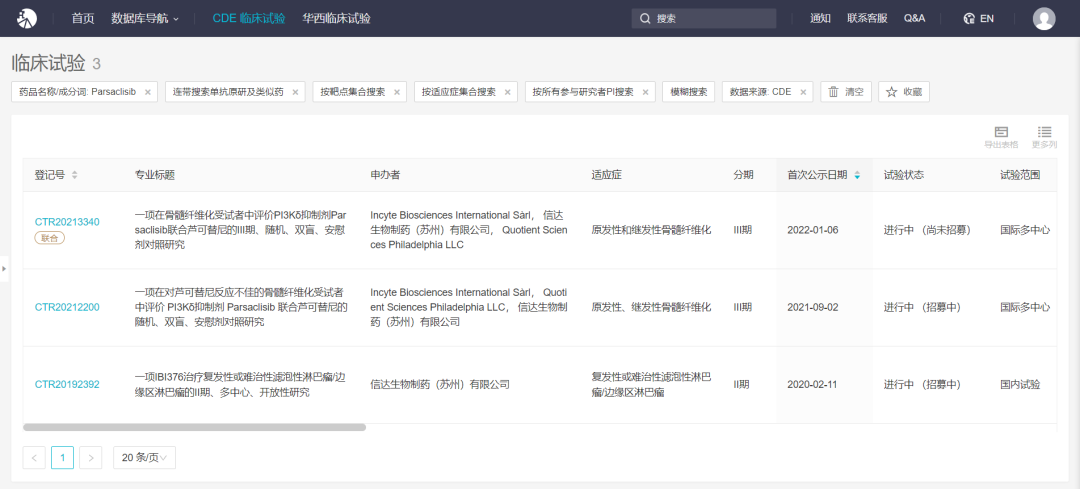Open 通知 notifications

pos(820,19)
